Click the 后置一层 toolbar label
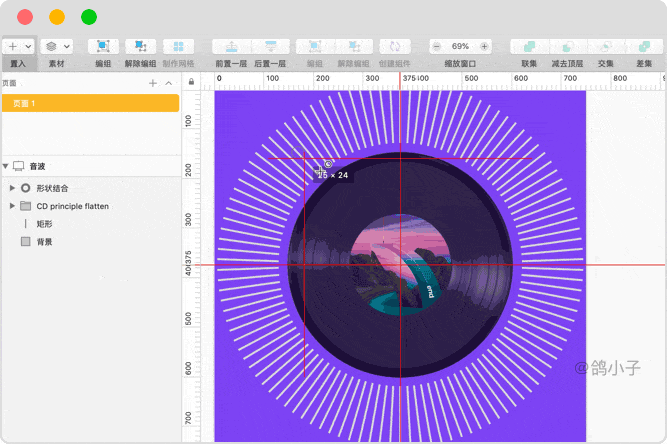The image size is (667, 444). pyautogui.click(x=270, y=64)
